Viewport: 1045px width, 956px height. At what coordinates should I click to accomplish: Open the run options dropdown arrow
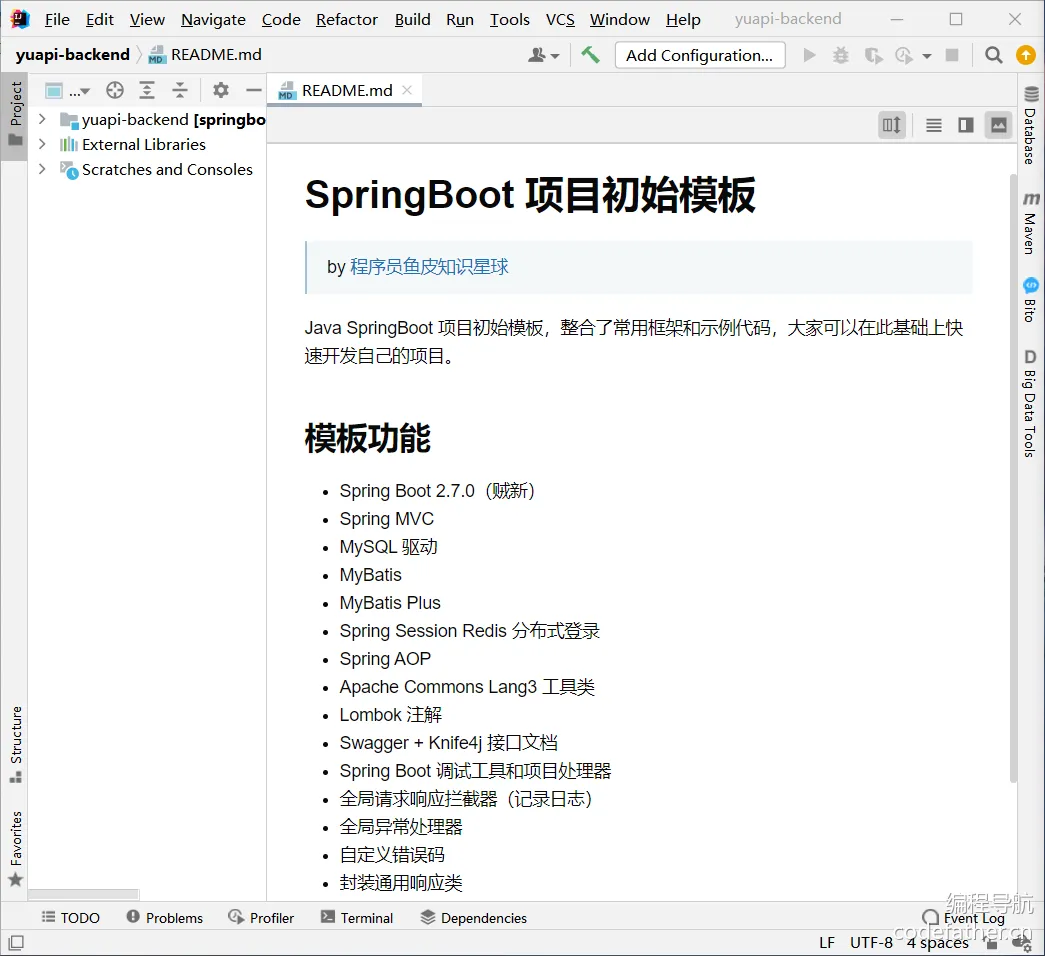click(x=927, y=56)
